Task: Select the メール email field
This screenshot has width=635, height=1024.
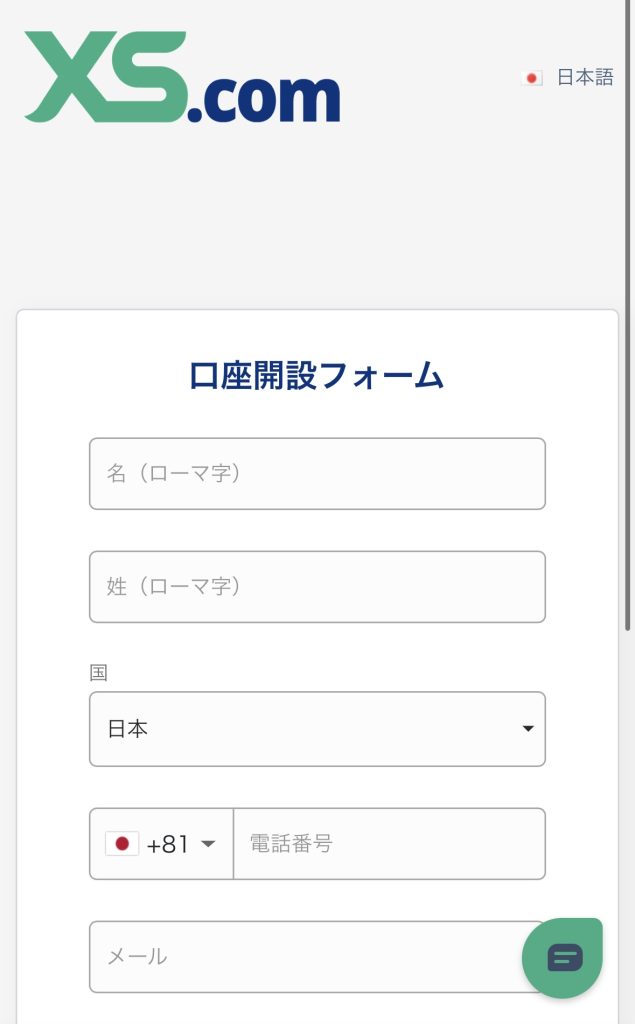Action: coord(300,957)
